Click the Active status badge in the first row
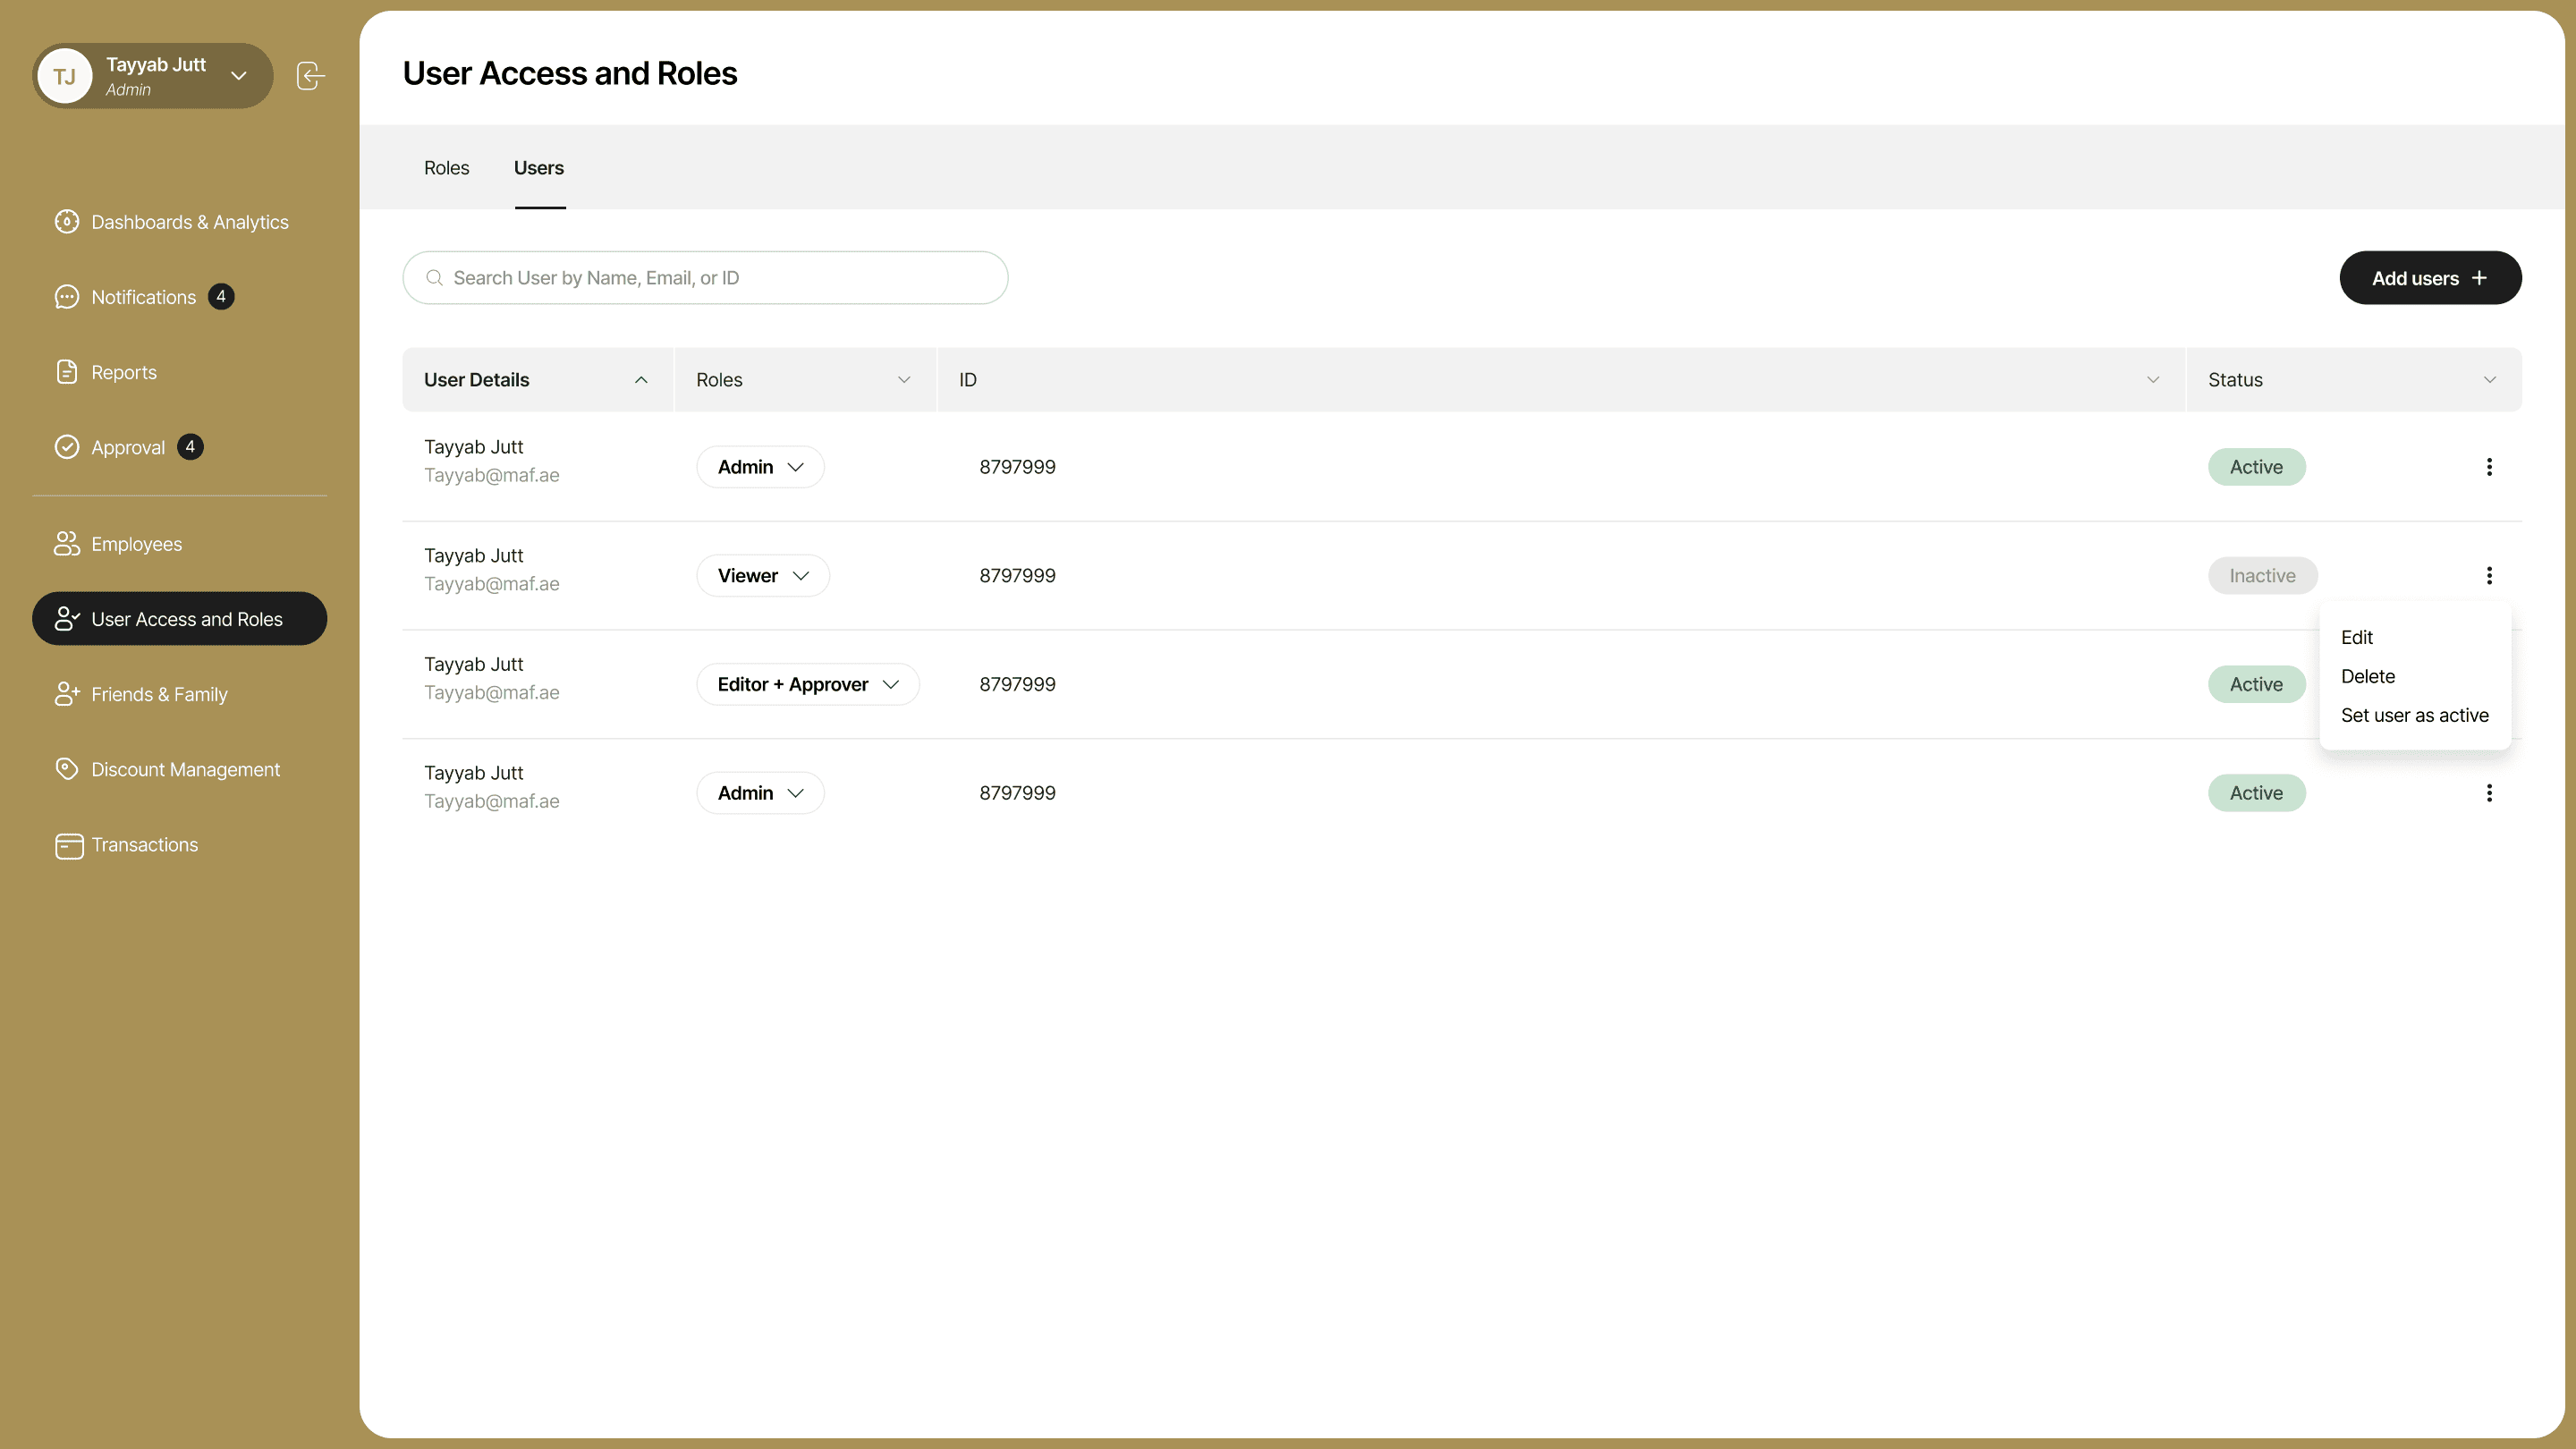The image size is (2576, 1449). [2257, 467]
